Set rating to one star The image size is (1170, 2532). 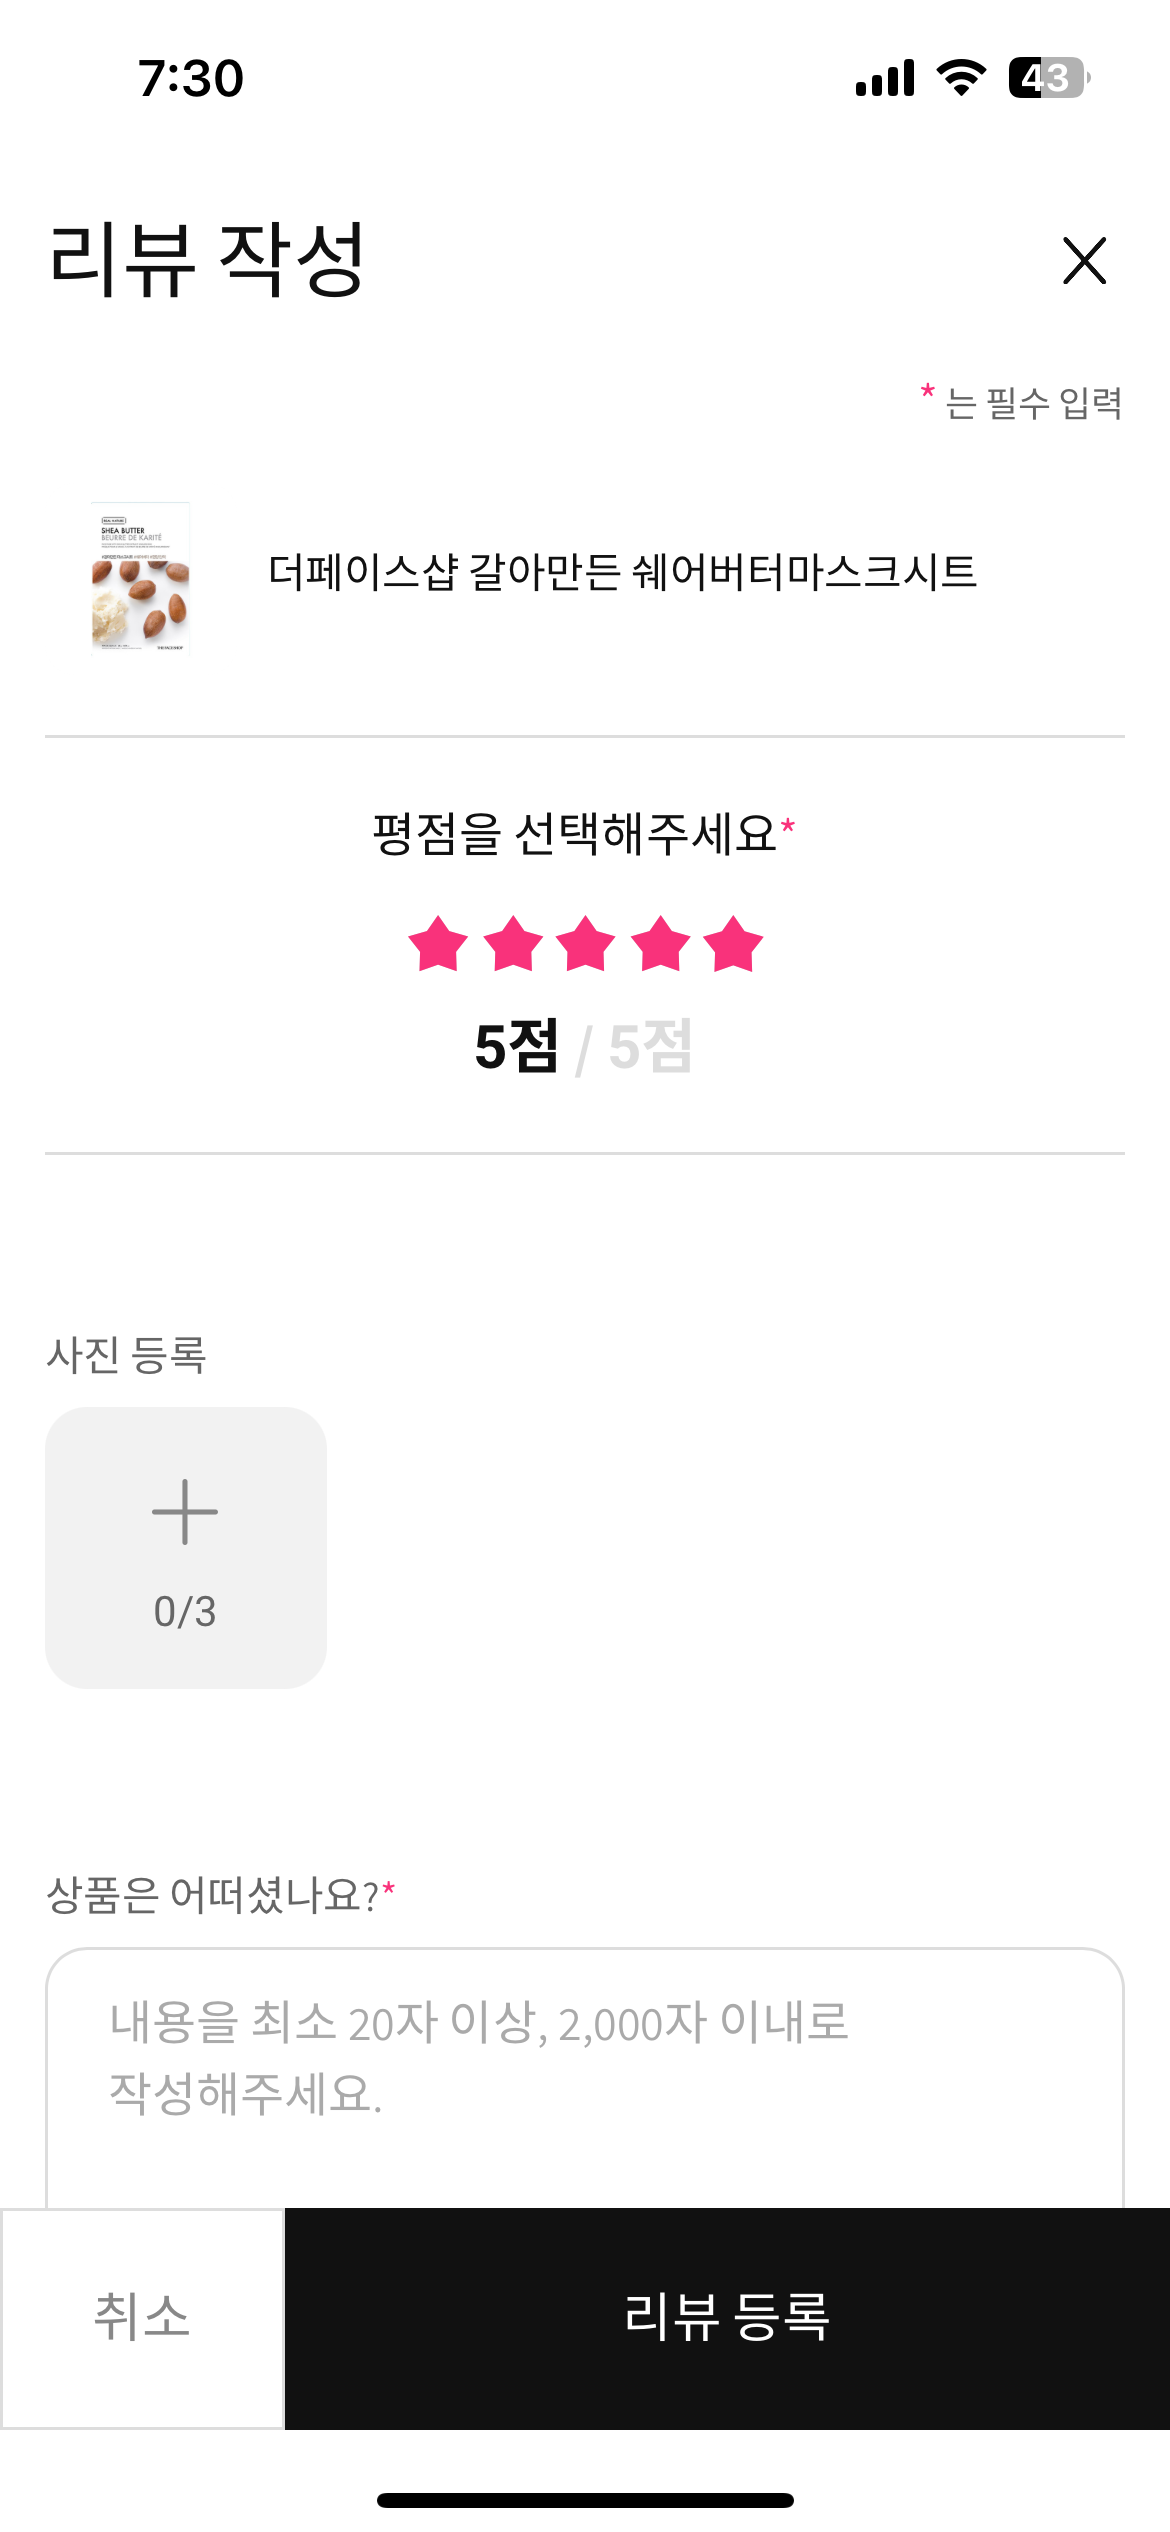[438, 944]
